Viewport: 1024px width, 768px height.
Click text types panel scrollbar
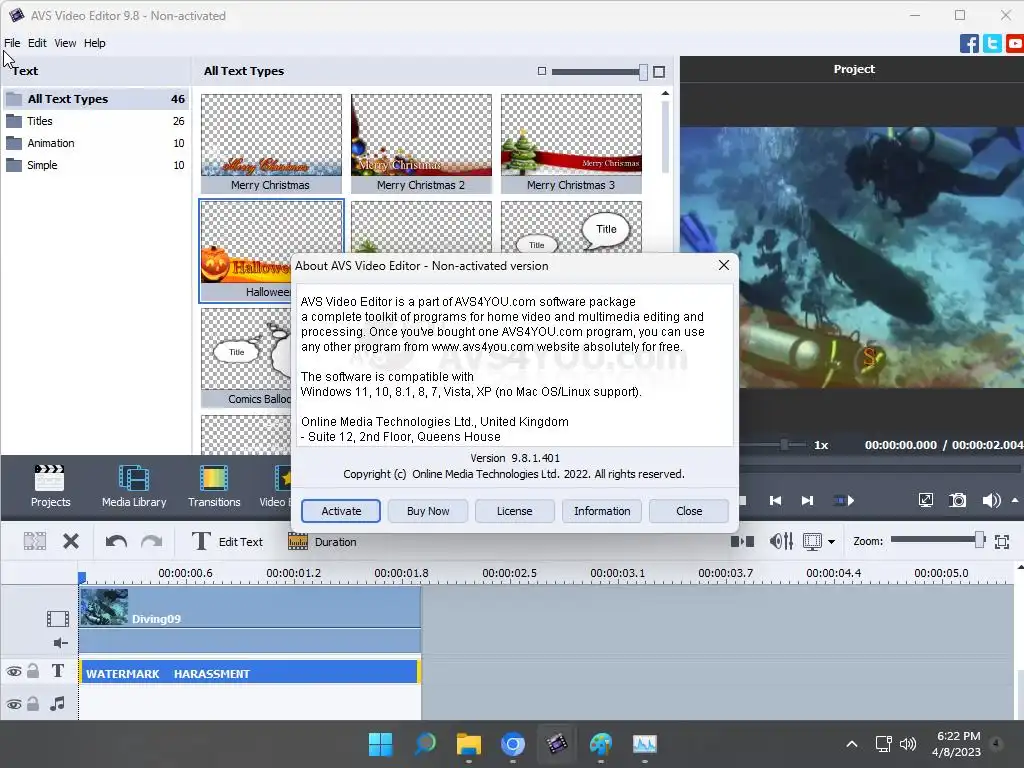pyautogui.click(x=665, y=136)
